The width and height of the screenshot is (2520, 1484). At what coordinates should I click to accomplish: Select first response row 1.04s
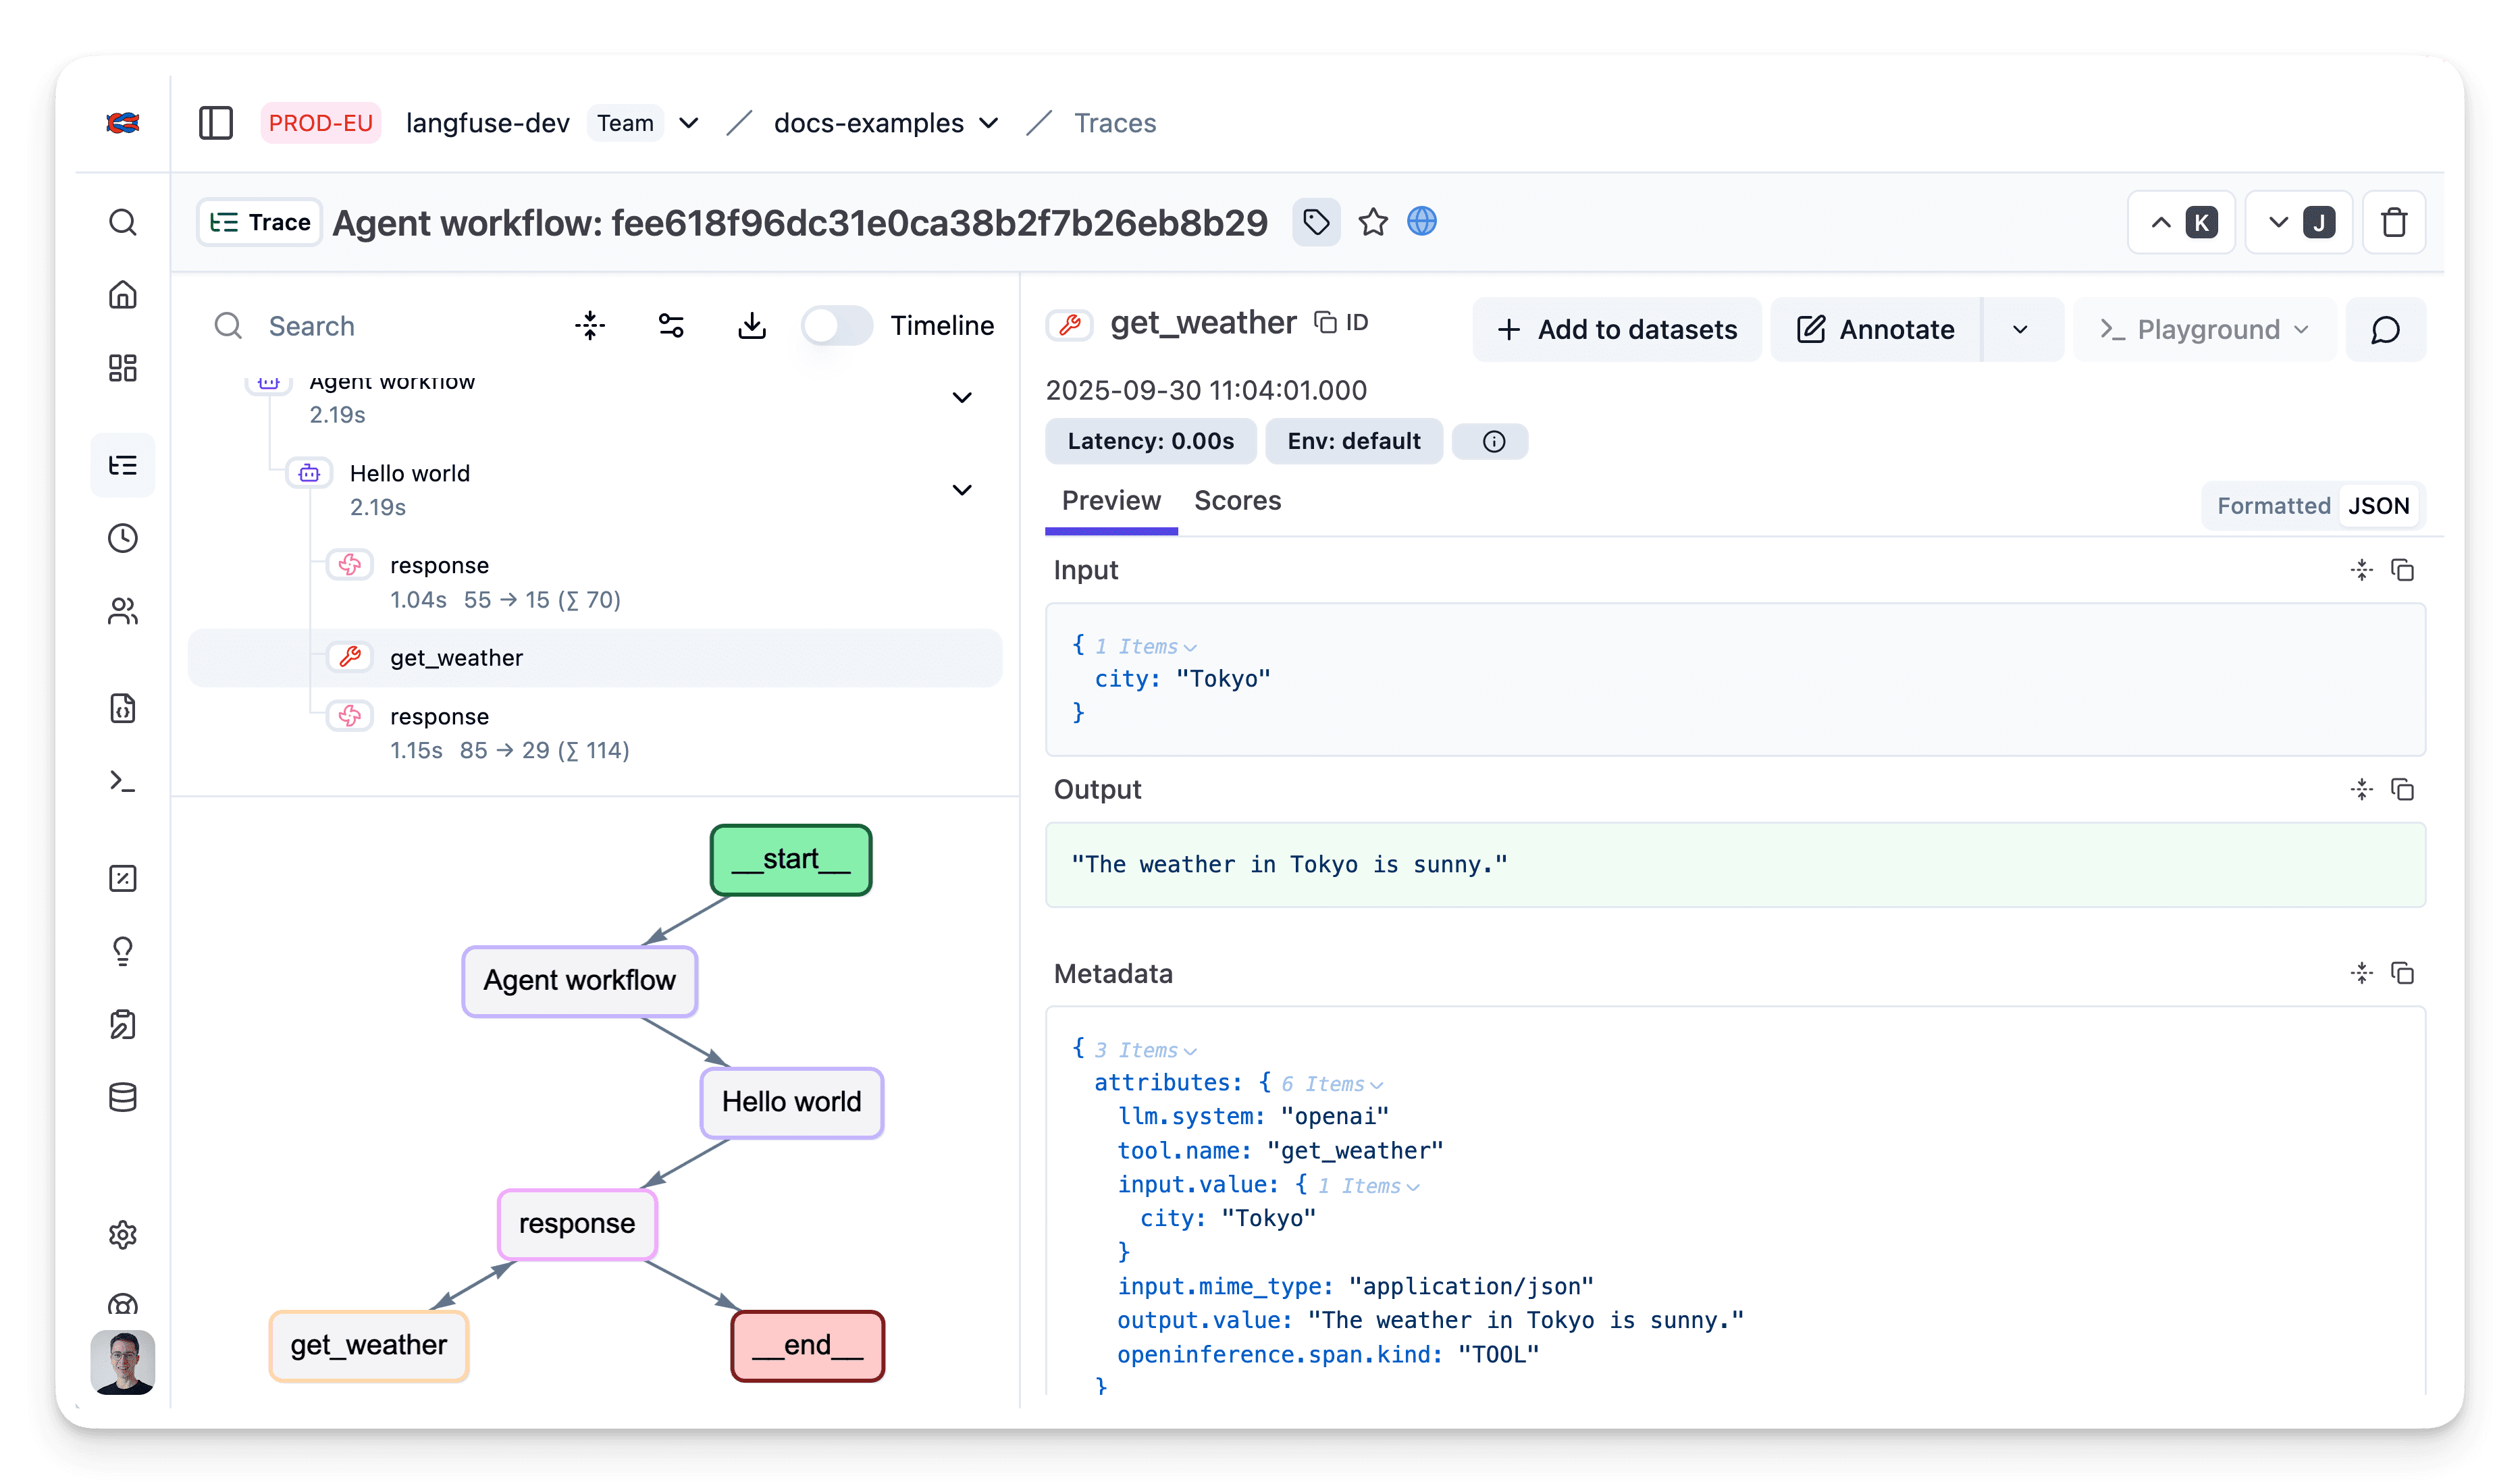(x=595, y=582)
